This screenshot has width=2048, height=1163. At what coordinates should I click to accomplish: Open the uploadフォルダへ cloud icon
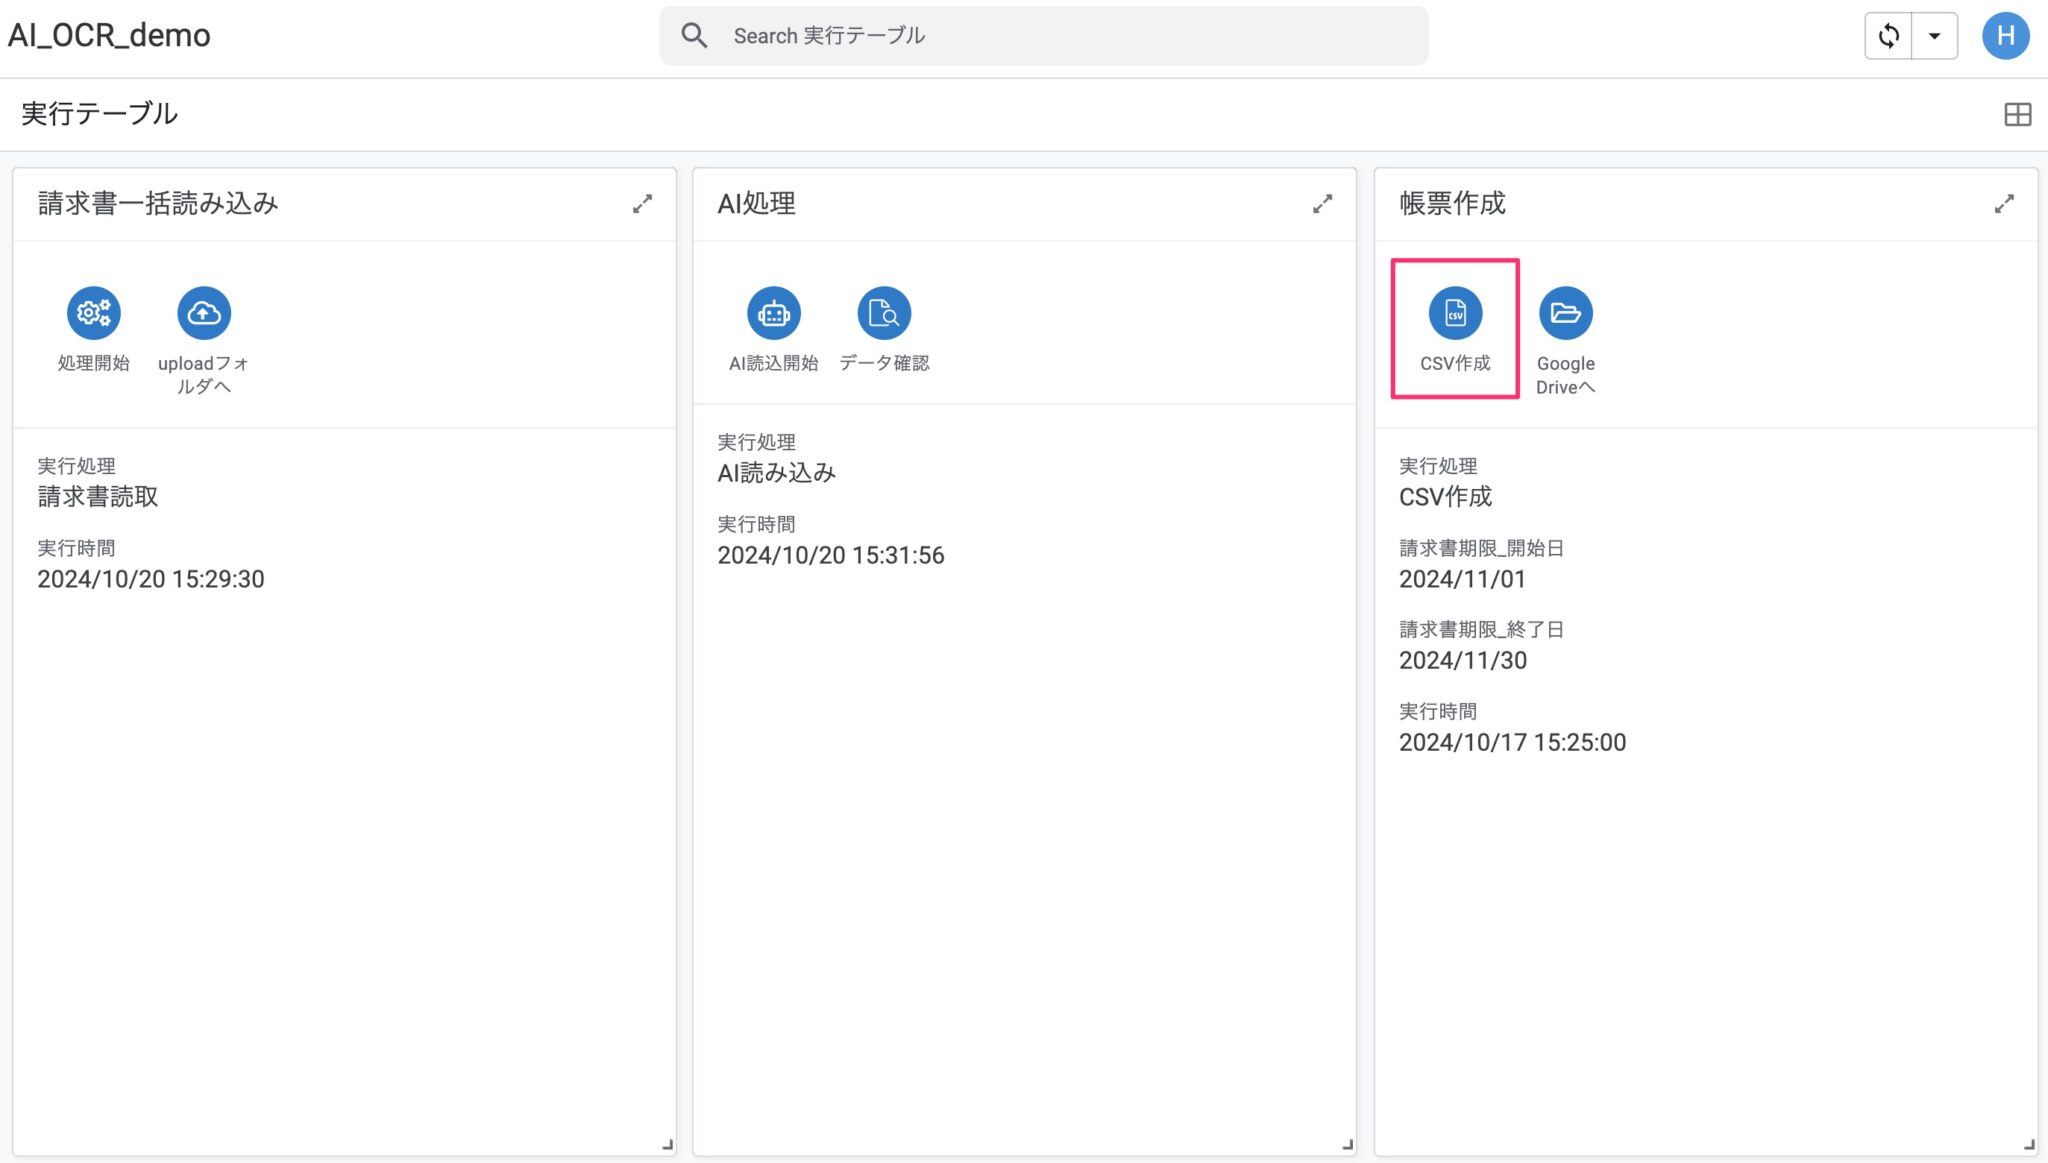coord(204,313)
